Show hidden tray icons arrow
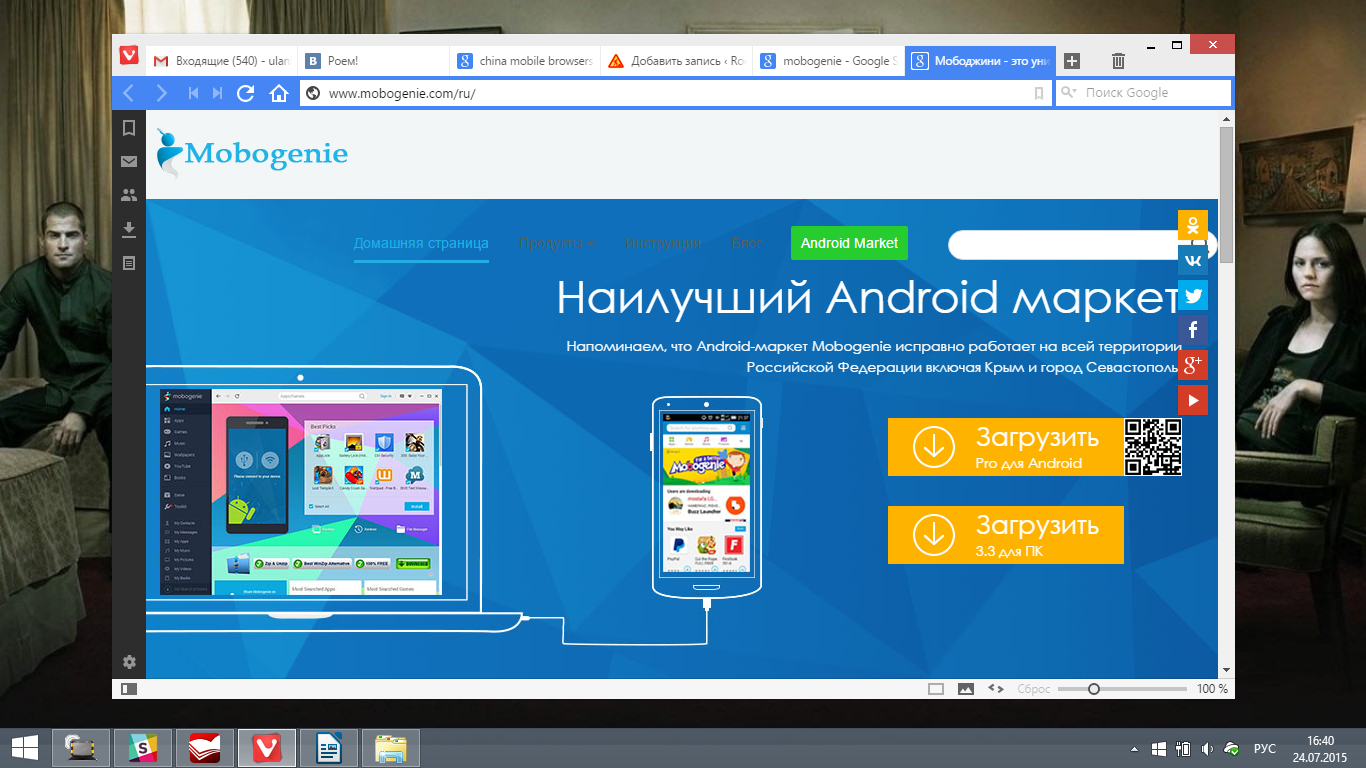This screenshot has height=768, width=1366. click(1134, 748)
